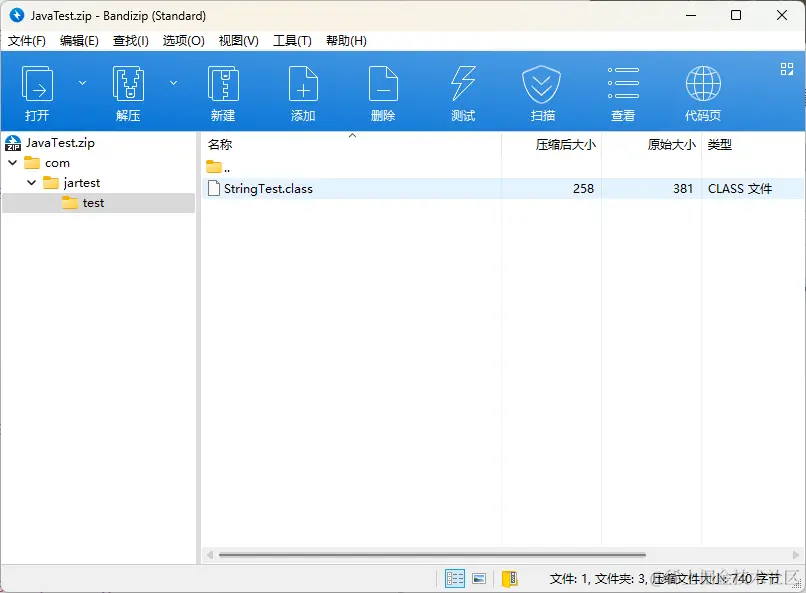Viewport: 806px width, 593px height.
Task: Select the jartest folder in the tree
Action: pos(81,183)
